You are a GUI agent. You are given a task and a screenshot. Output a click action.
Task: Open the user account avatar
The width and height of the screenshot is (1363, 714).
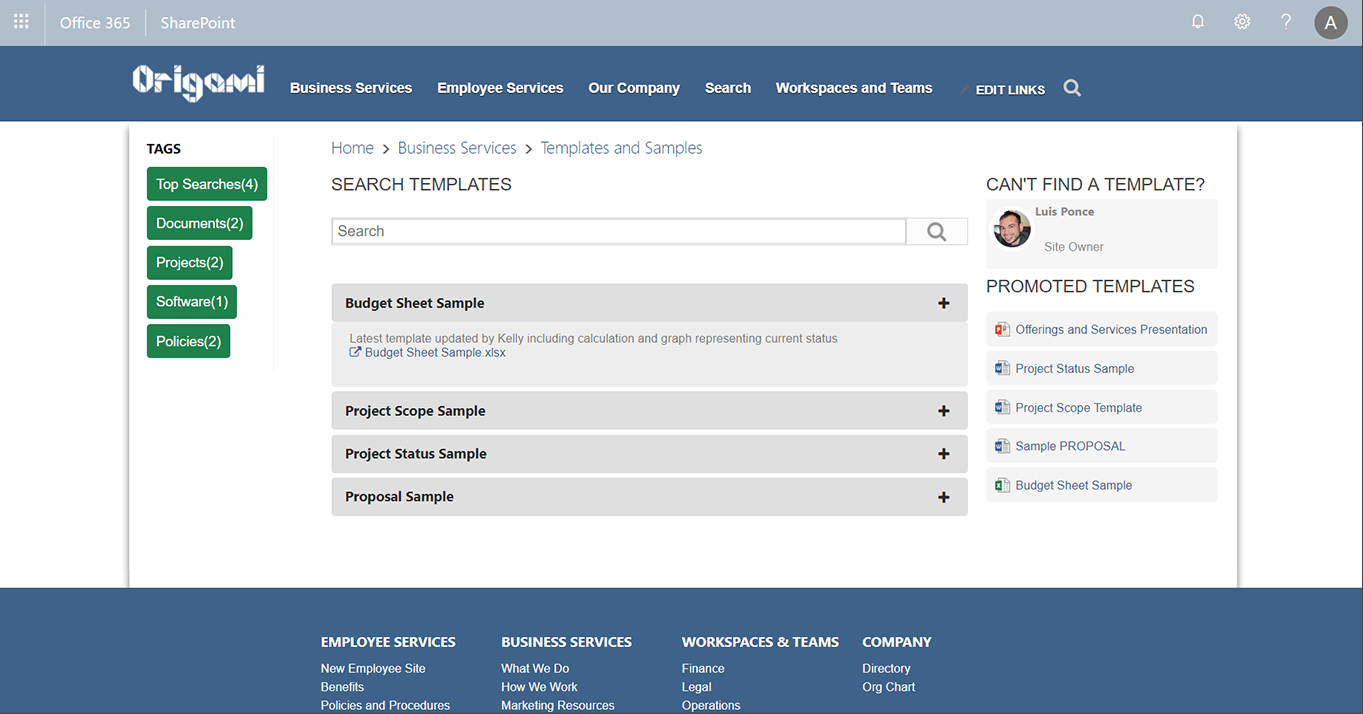point(1331,22)
